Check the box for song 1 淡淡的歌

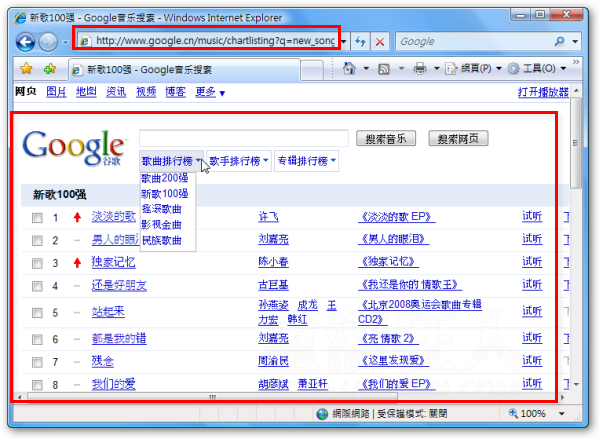37,218
